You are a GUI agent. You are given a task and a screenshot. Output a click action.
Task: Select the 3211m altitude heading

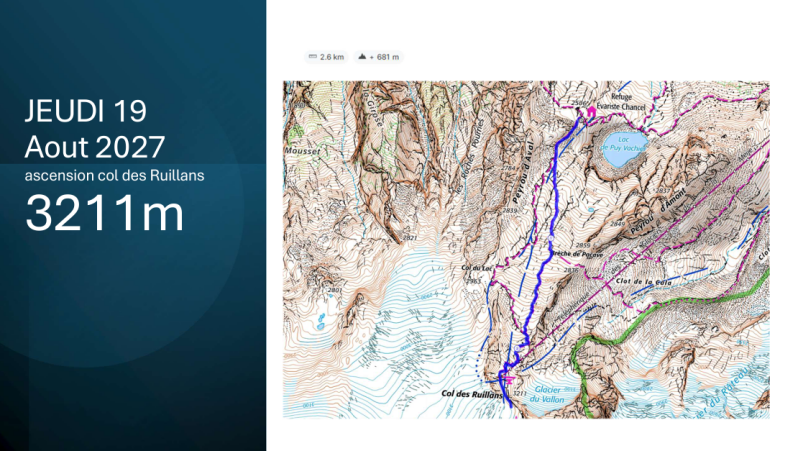point(104,212)
